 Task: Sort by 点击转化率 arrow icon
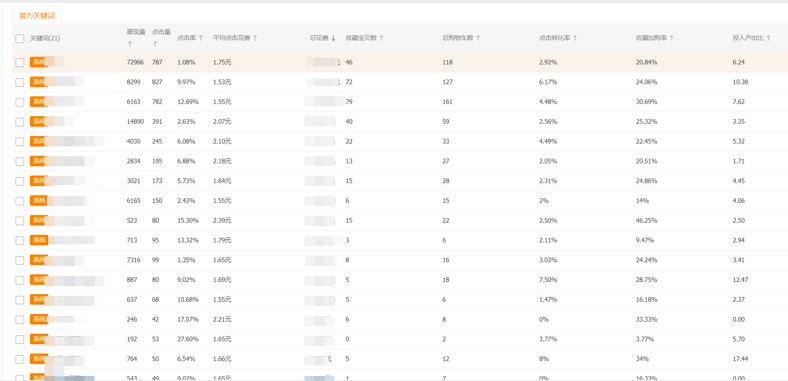click(x=575, y=38)
